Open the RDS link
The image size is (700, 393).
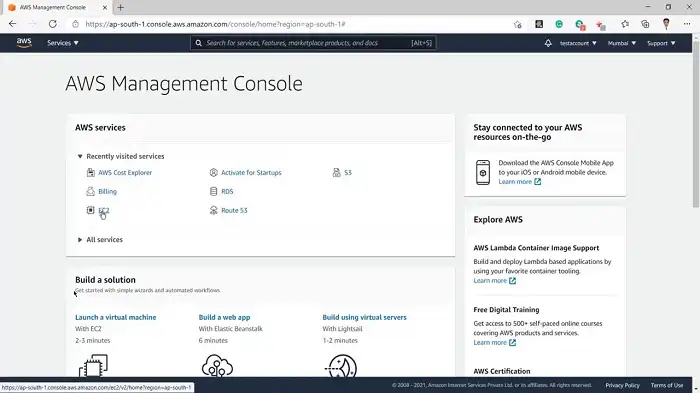[227, 191]
